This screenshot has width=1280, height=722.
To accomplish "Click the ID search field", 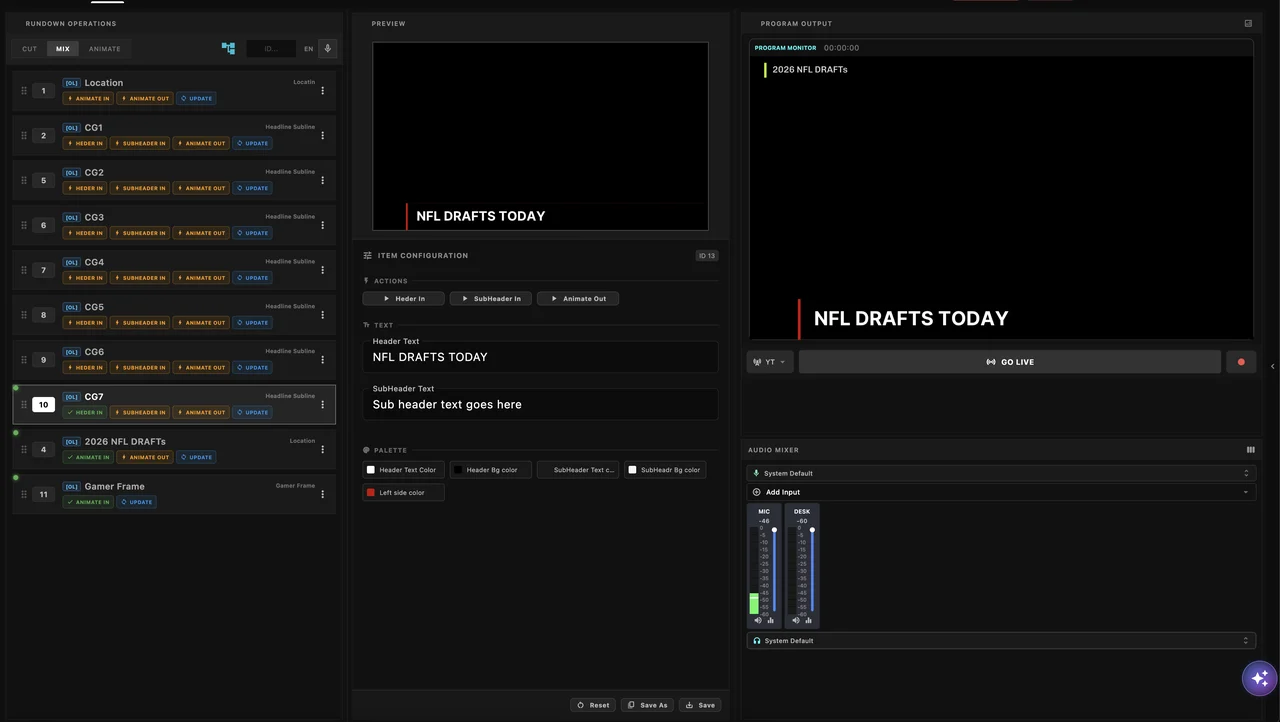I will tap(271, 48).
